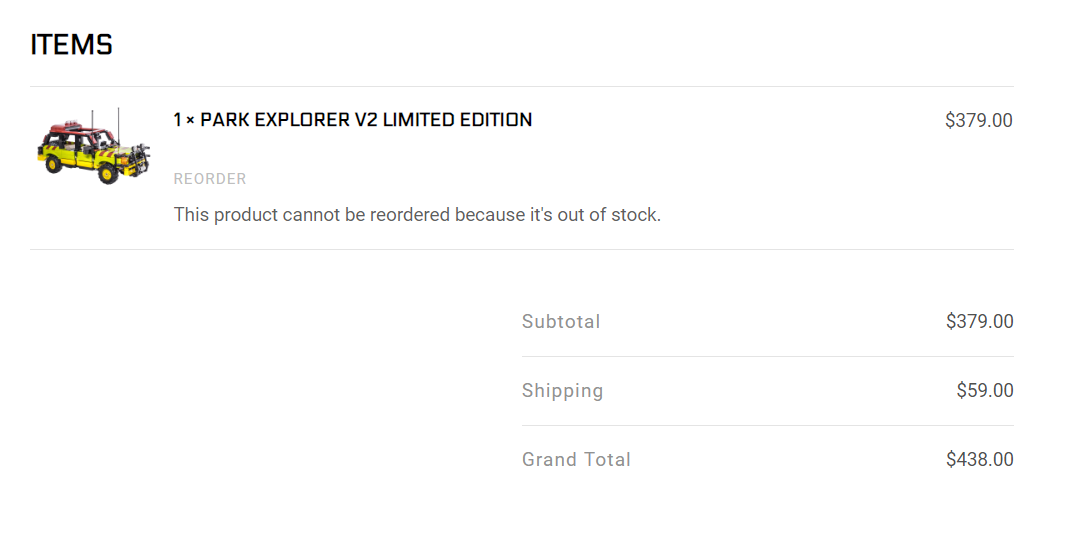The image size is (1080, 549).
Task: Open the Park Explorer V2 Limited Edition title
Action: tap(353, 120)
